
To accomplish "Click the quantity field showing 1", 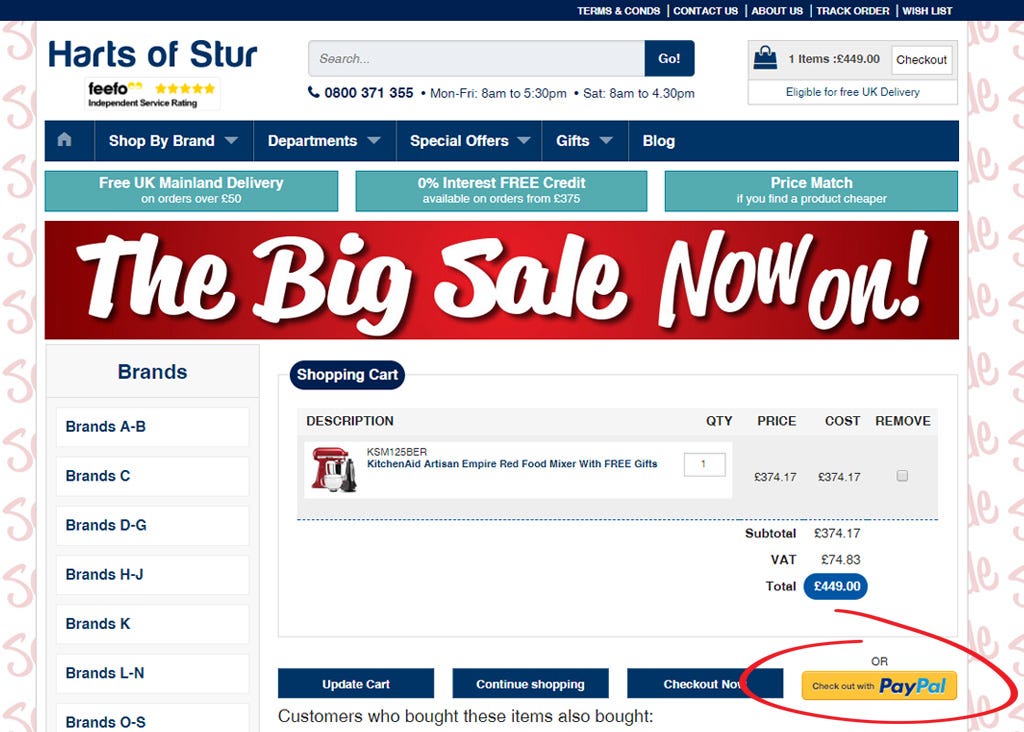I will pyautogui.click(x=705, y=464).
